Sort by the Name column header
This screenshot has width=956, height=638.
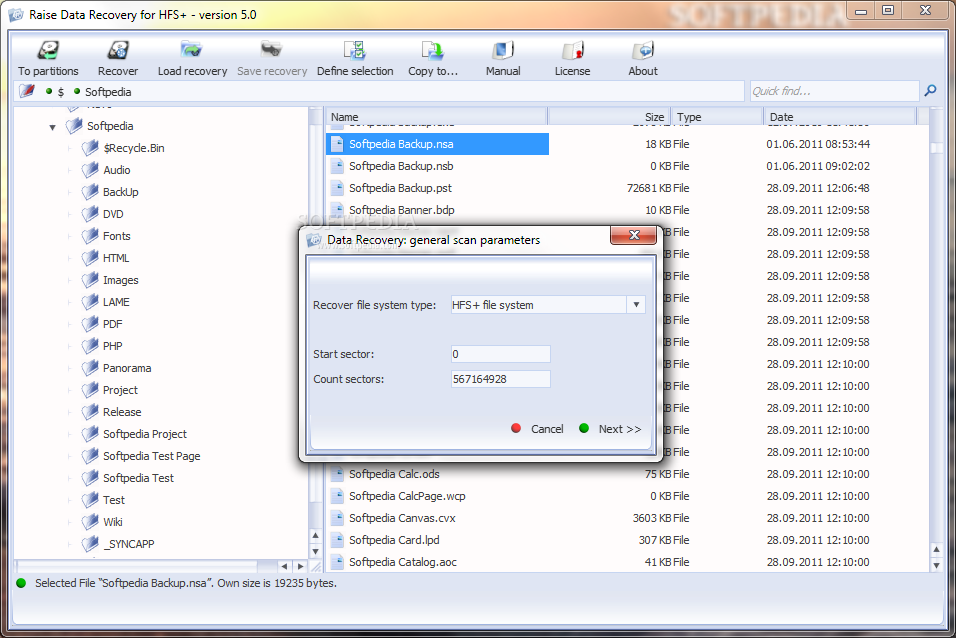[x=437, y=116]
